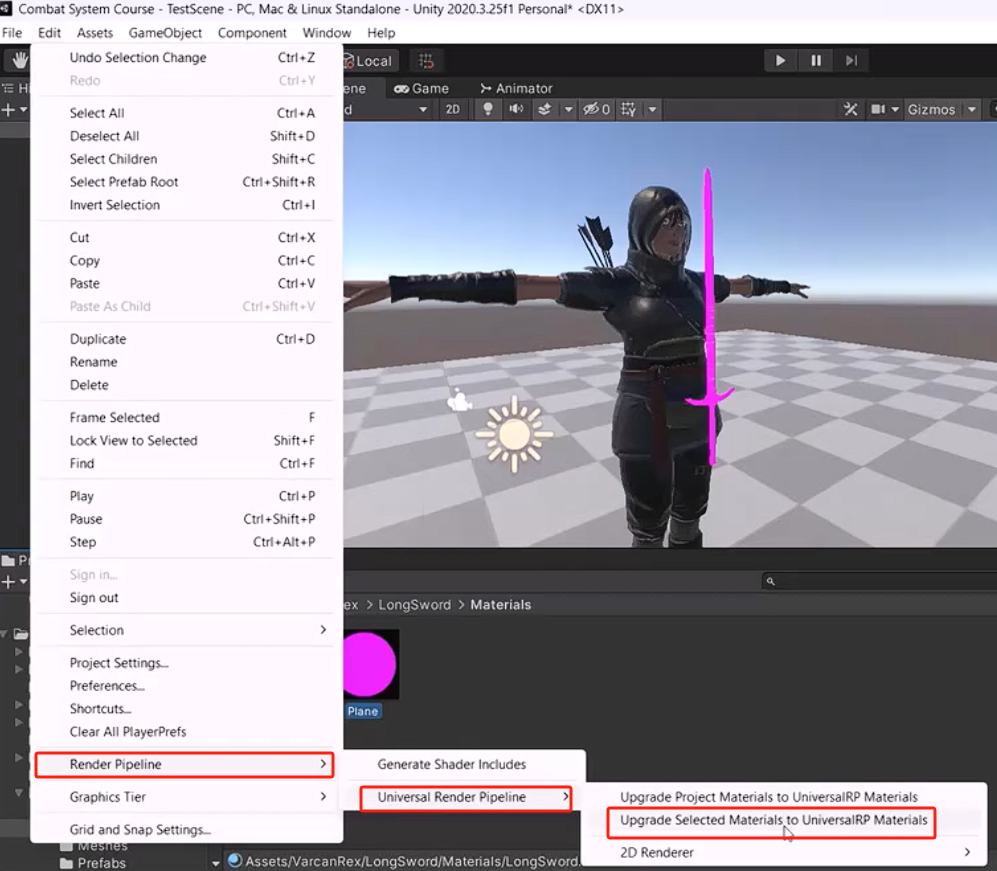Open shading mode dropdown in scene view
Image resolution: width=997 pixels, height=871 pixels.
tap(388, 109)
